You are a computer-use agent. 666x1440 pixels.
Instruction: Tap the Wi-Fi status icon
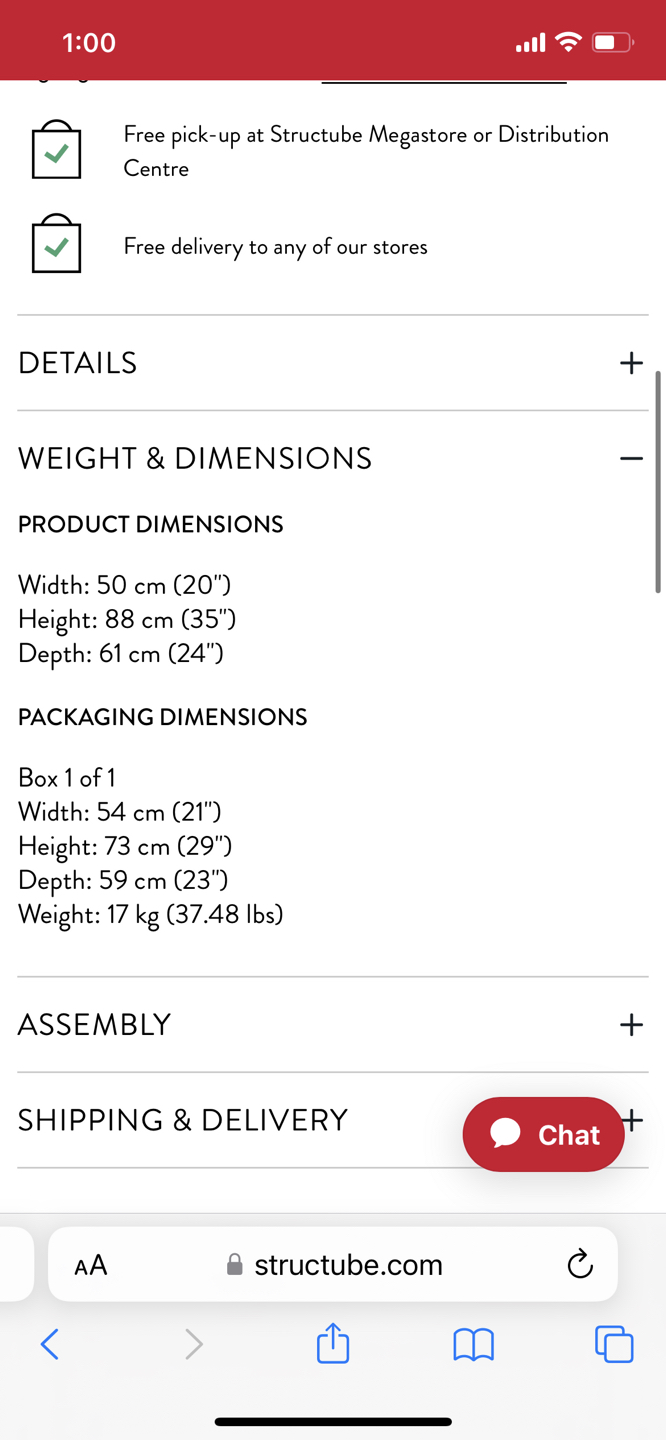click(x=568, y=42)
